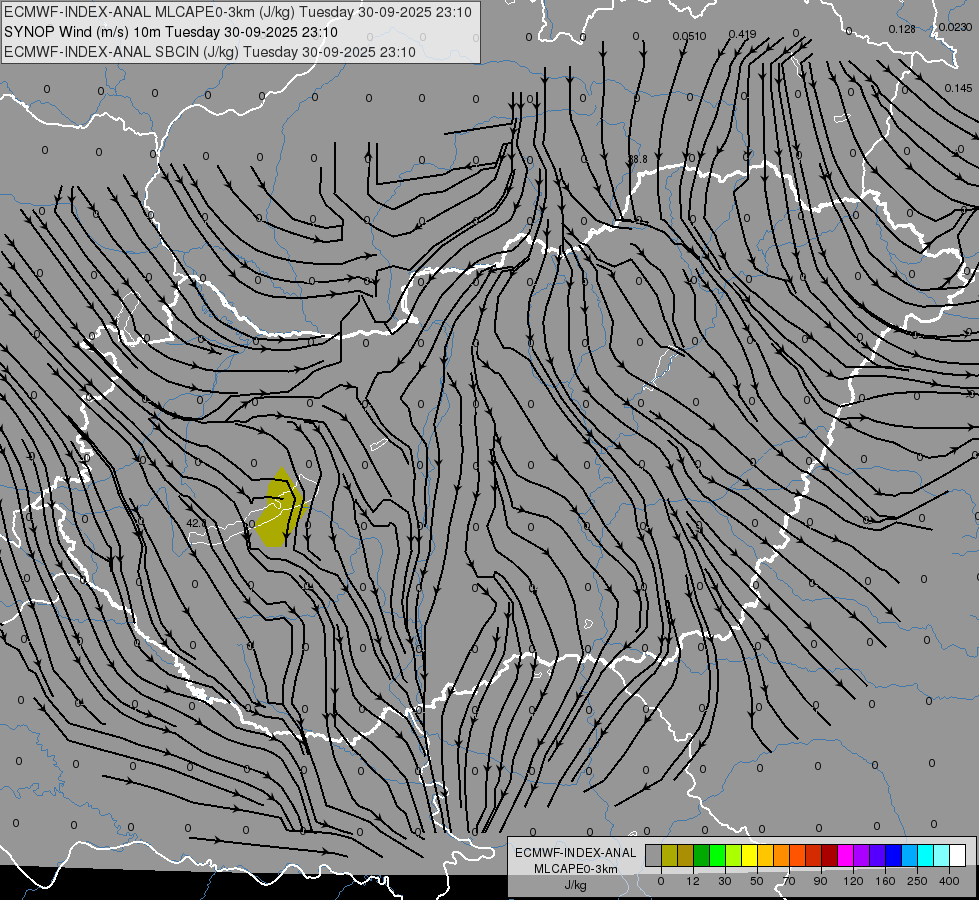Click the 120 tick label in legend

854,881
